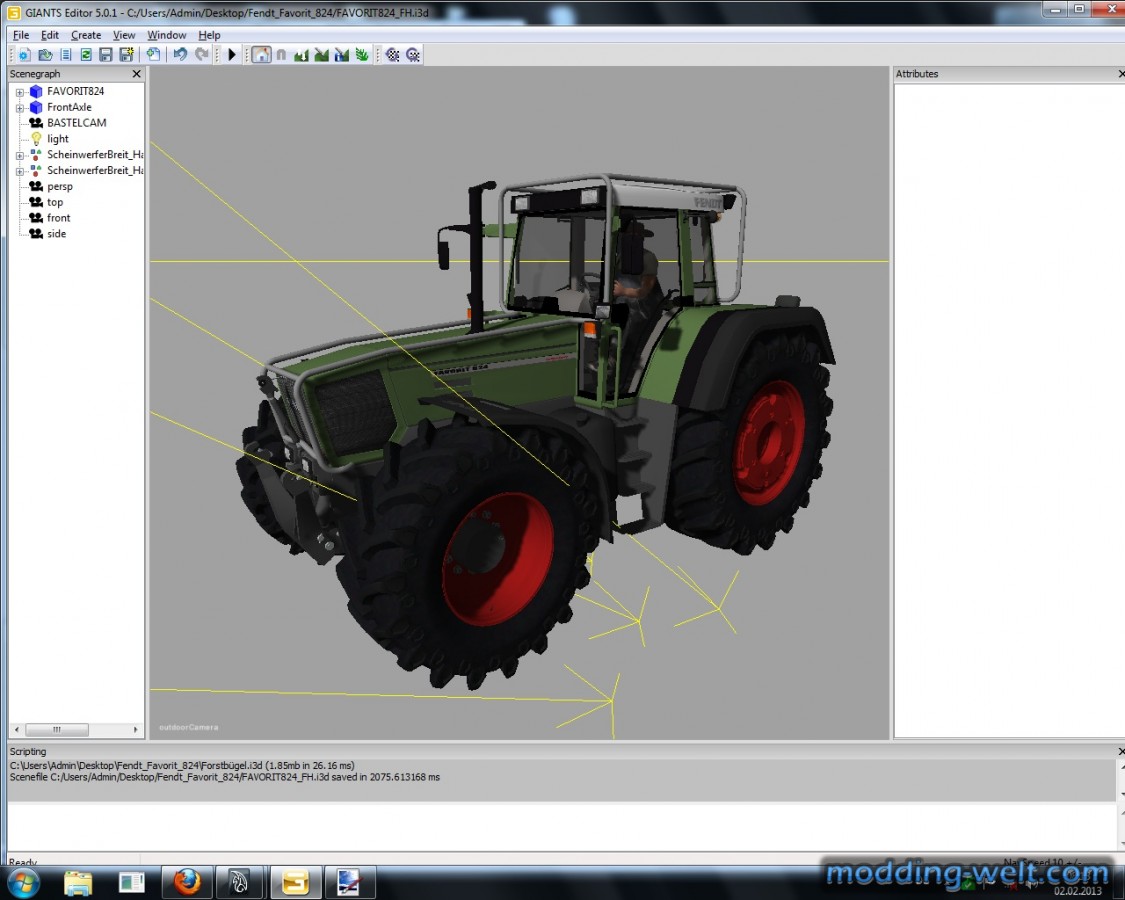Select the persp camera node
This screenshot has height=900, width=1125.
(60, 186)
